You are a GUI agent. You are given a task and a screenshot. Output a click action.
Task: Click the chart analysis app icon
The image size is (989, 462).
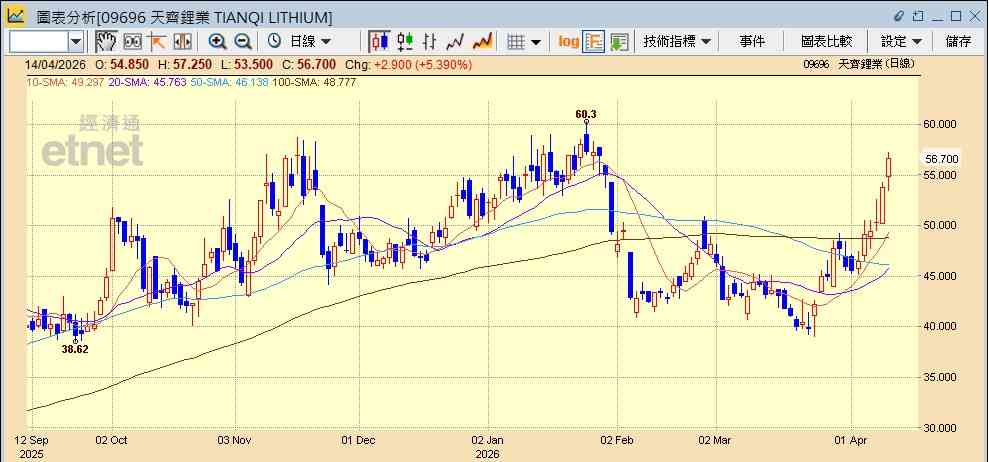tap(16, 15)
